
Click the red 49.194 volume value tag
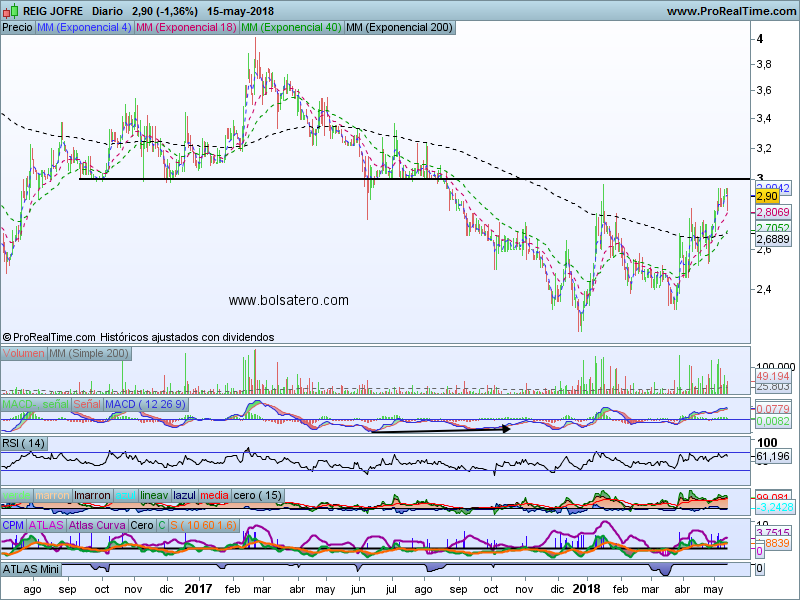click(x=775, y=376)
